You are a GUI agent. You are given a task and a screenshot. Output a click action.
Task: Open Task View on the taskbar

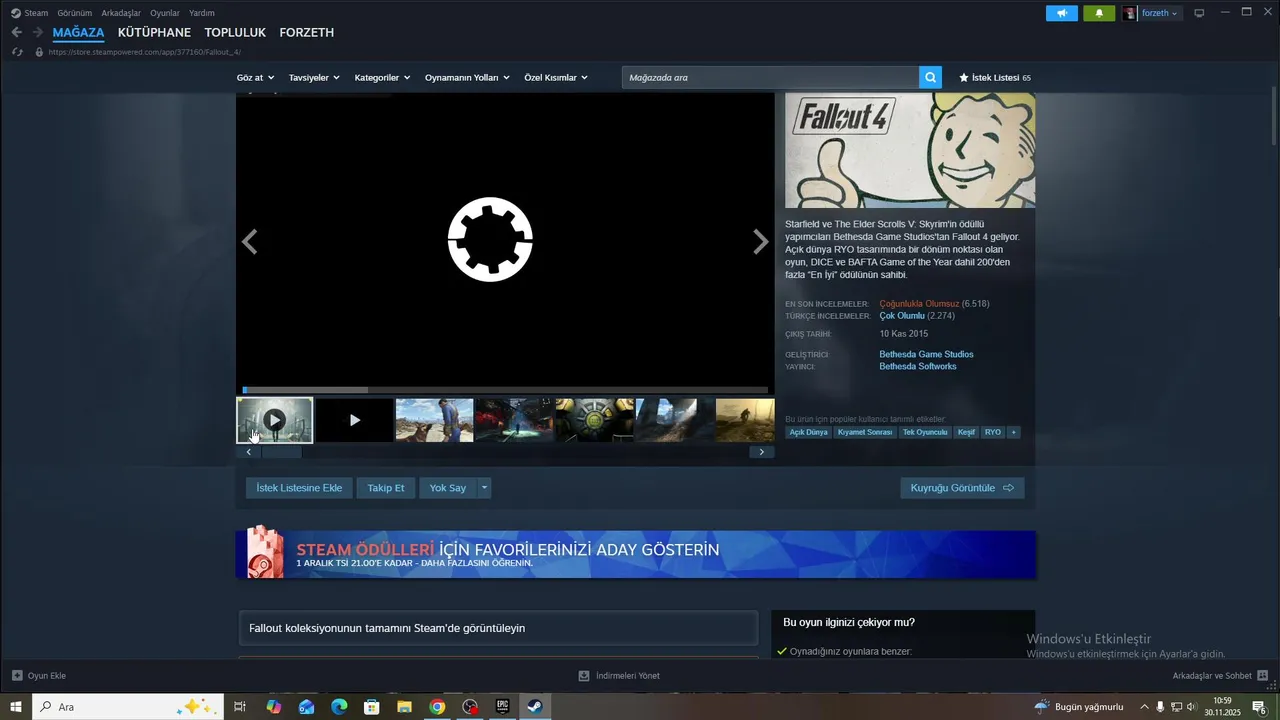(240, 707)
